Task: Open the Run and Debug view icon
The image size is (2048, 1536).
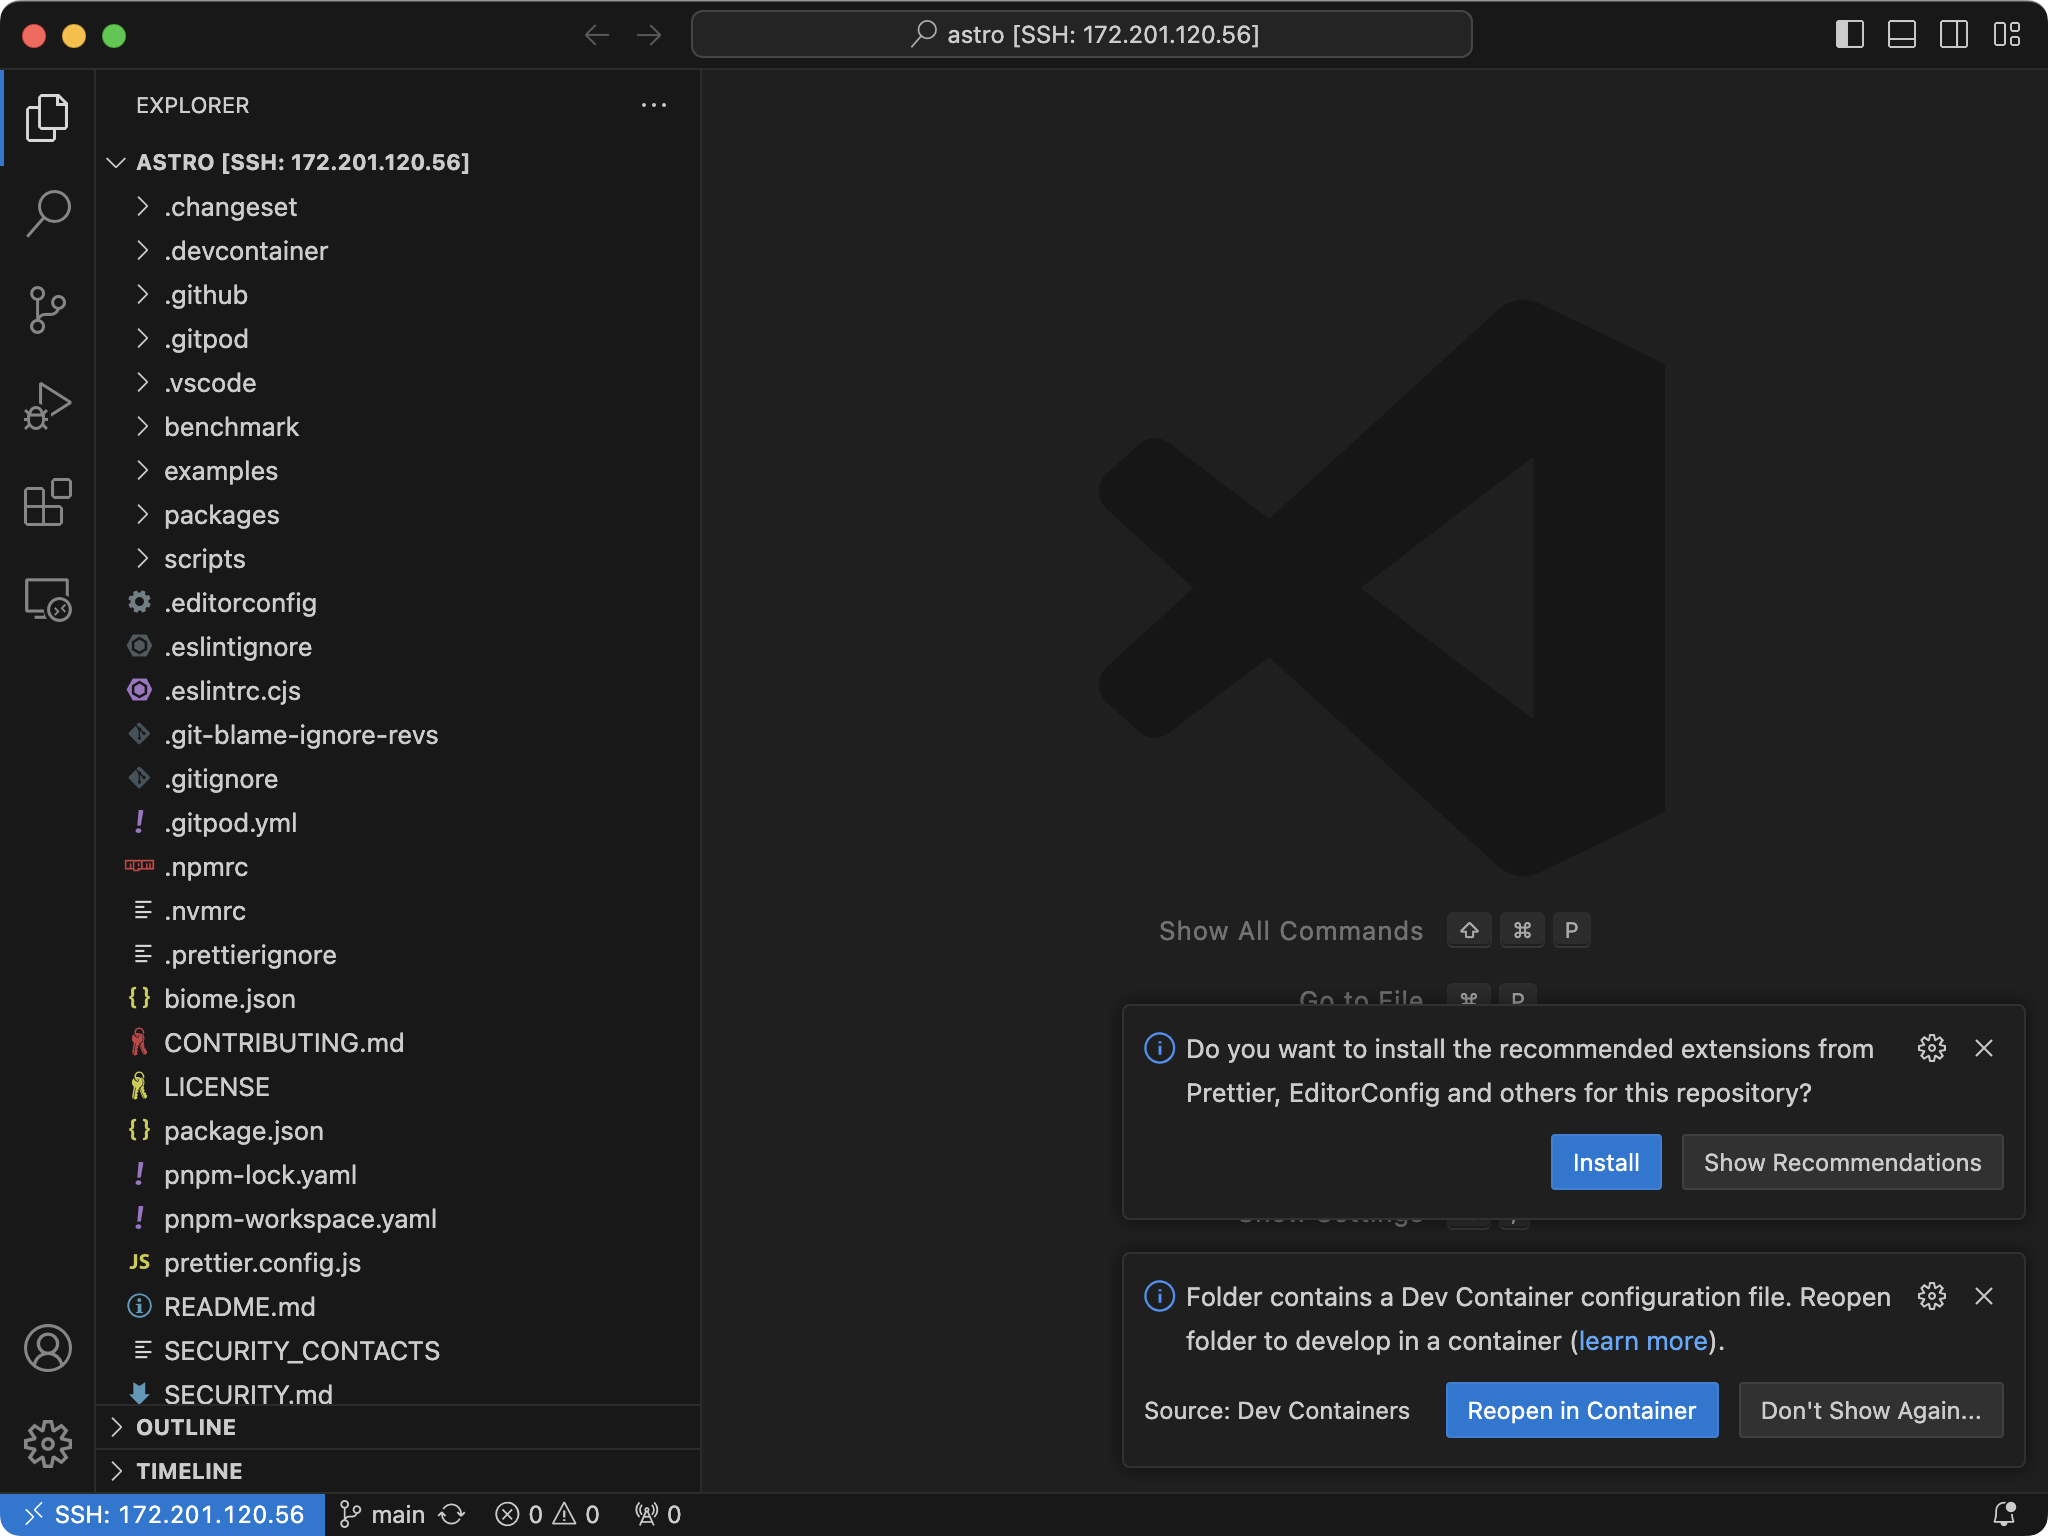Action: click(47, 406)
